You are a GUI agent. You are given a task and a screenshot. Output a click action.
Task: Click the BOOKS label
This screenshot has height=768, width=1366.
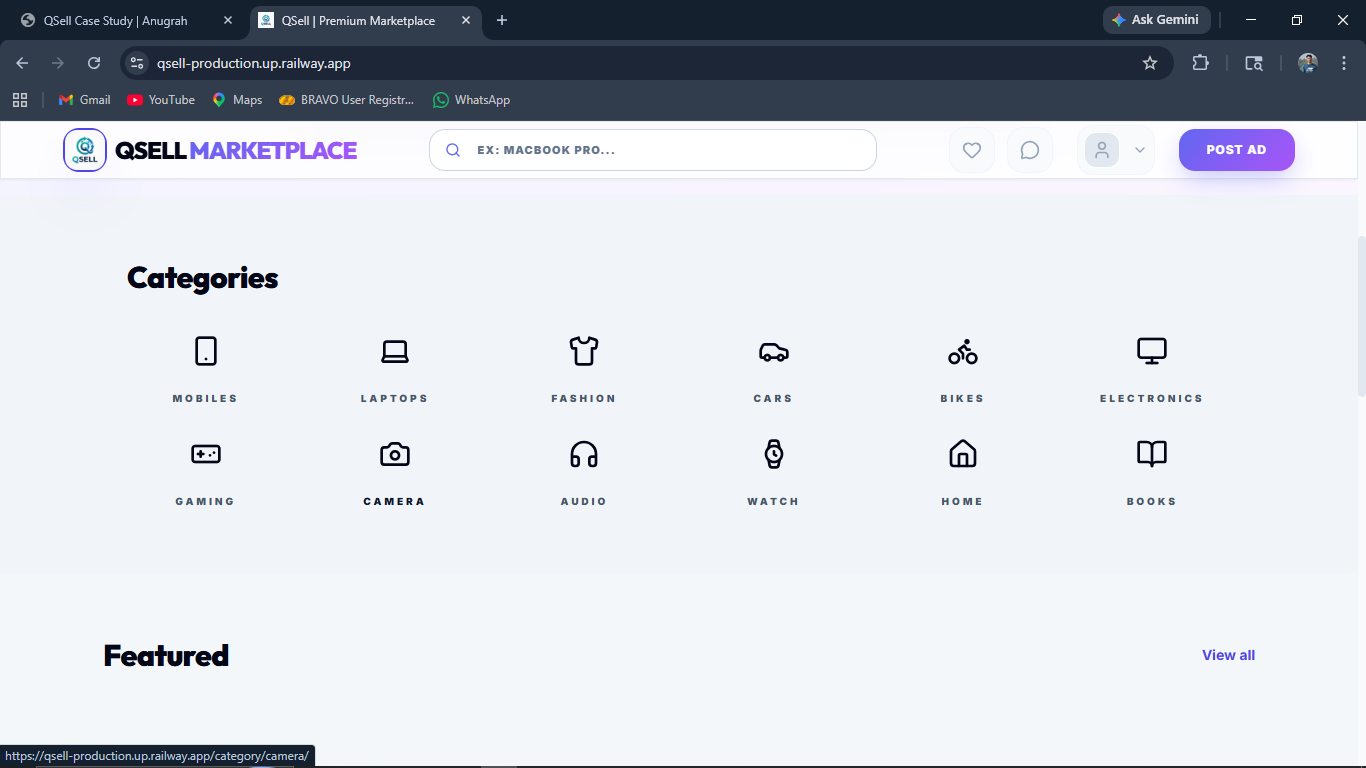1152,501
